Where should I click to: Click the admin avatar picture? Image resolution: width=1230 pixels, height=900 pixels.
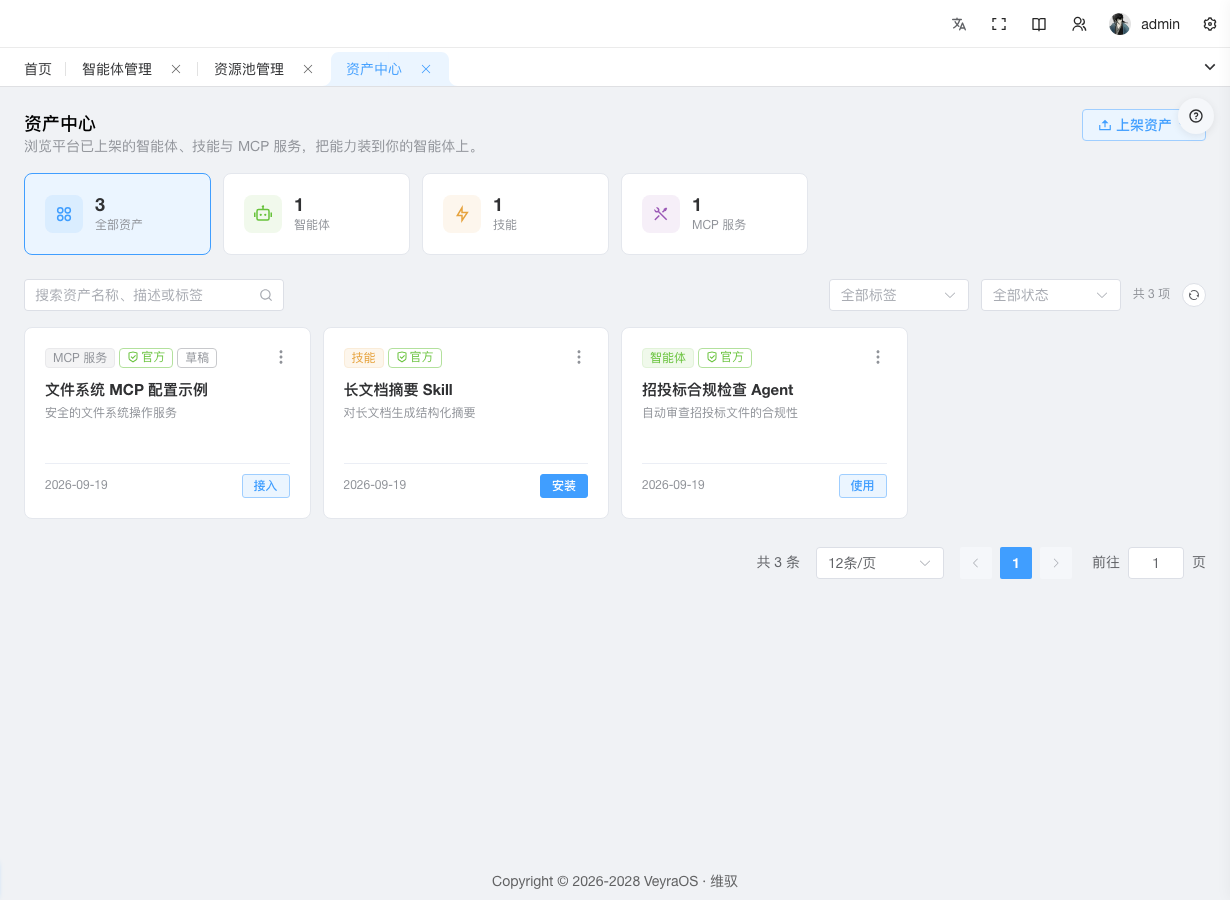(1120, 24)
